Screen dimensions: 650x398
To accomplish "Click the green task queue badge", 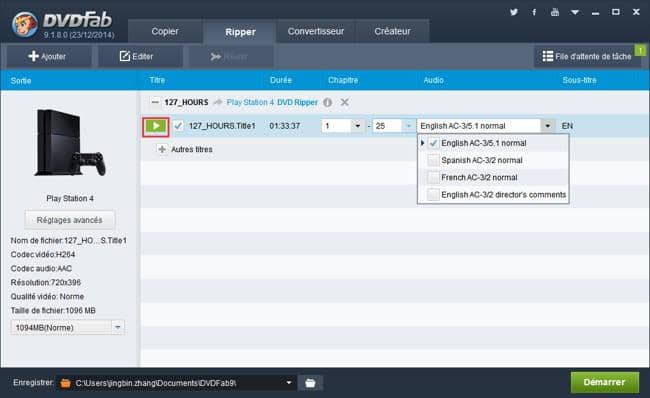I will pos(640,50).
